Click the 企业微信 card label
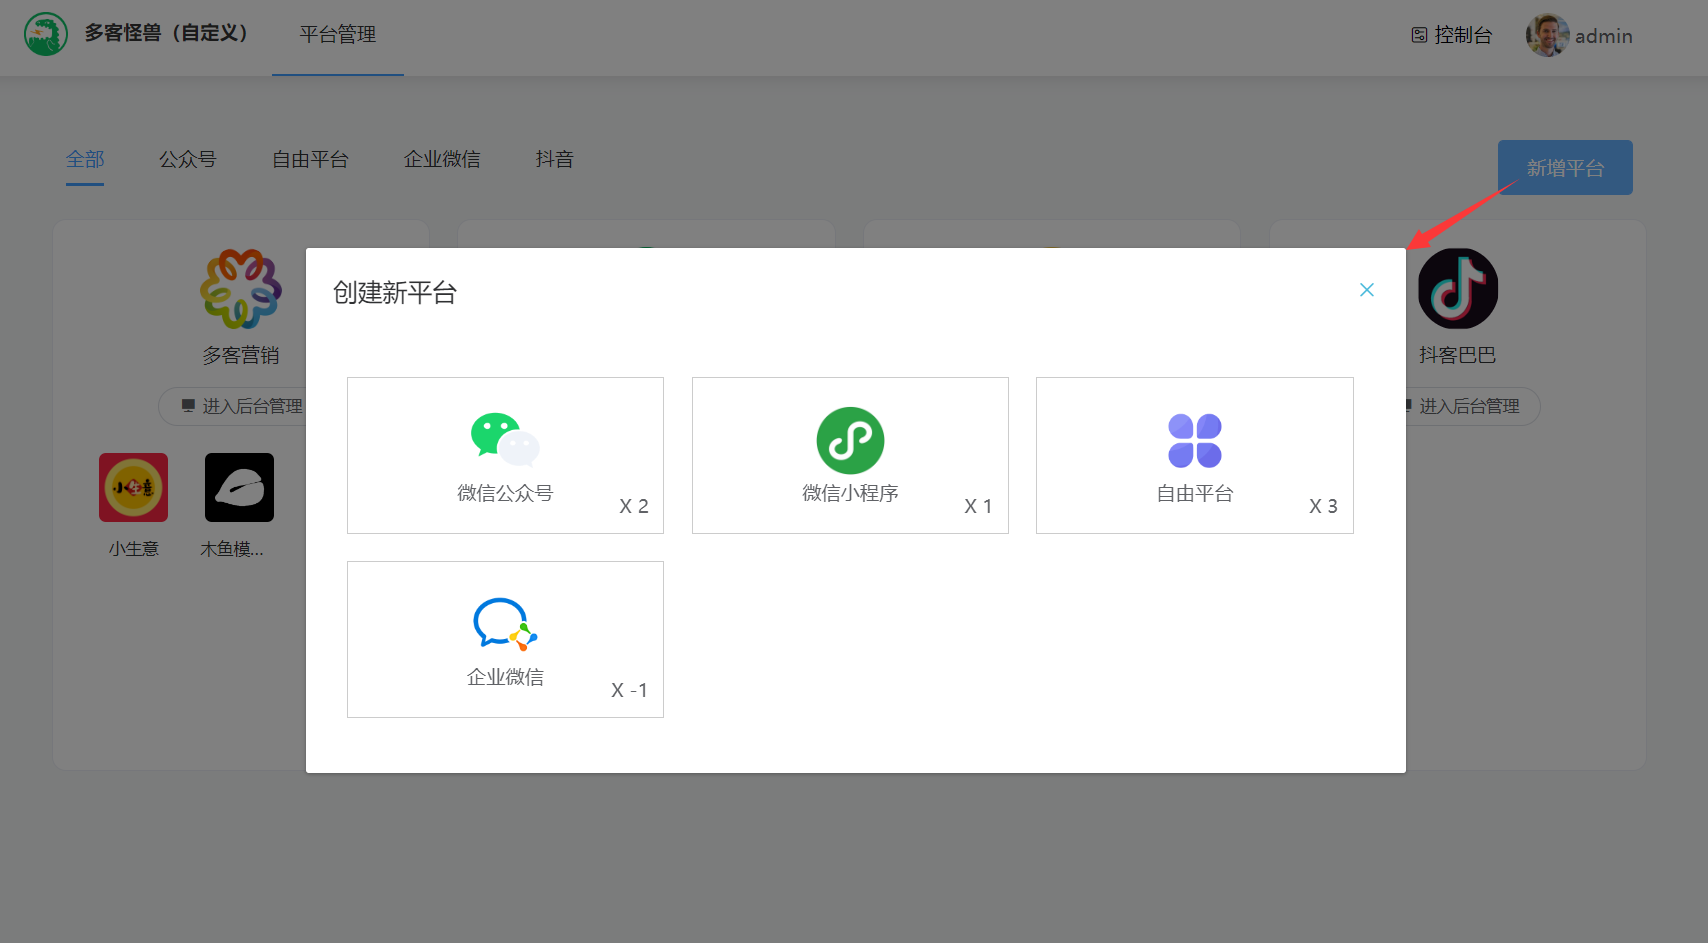The image size is (1708, 943). point(505,677)
